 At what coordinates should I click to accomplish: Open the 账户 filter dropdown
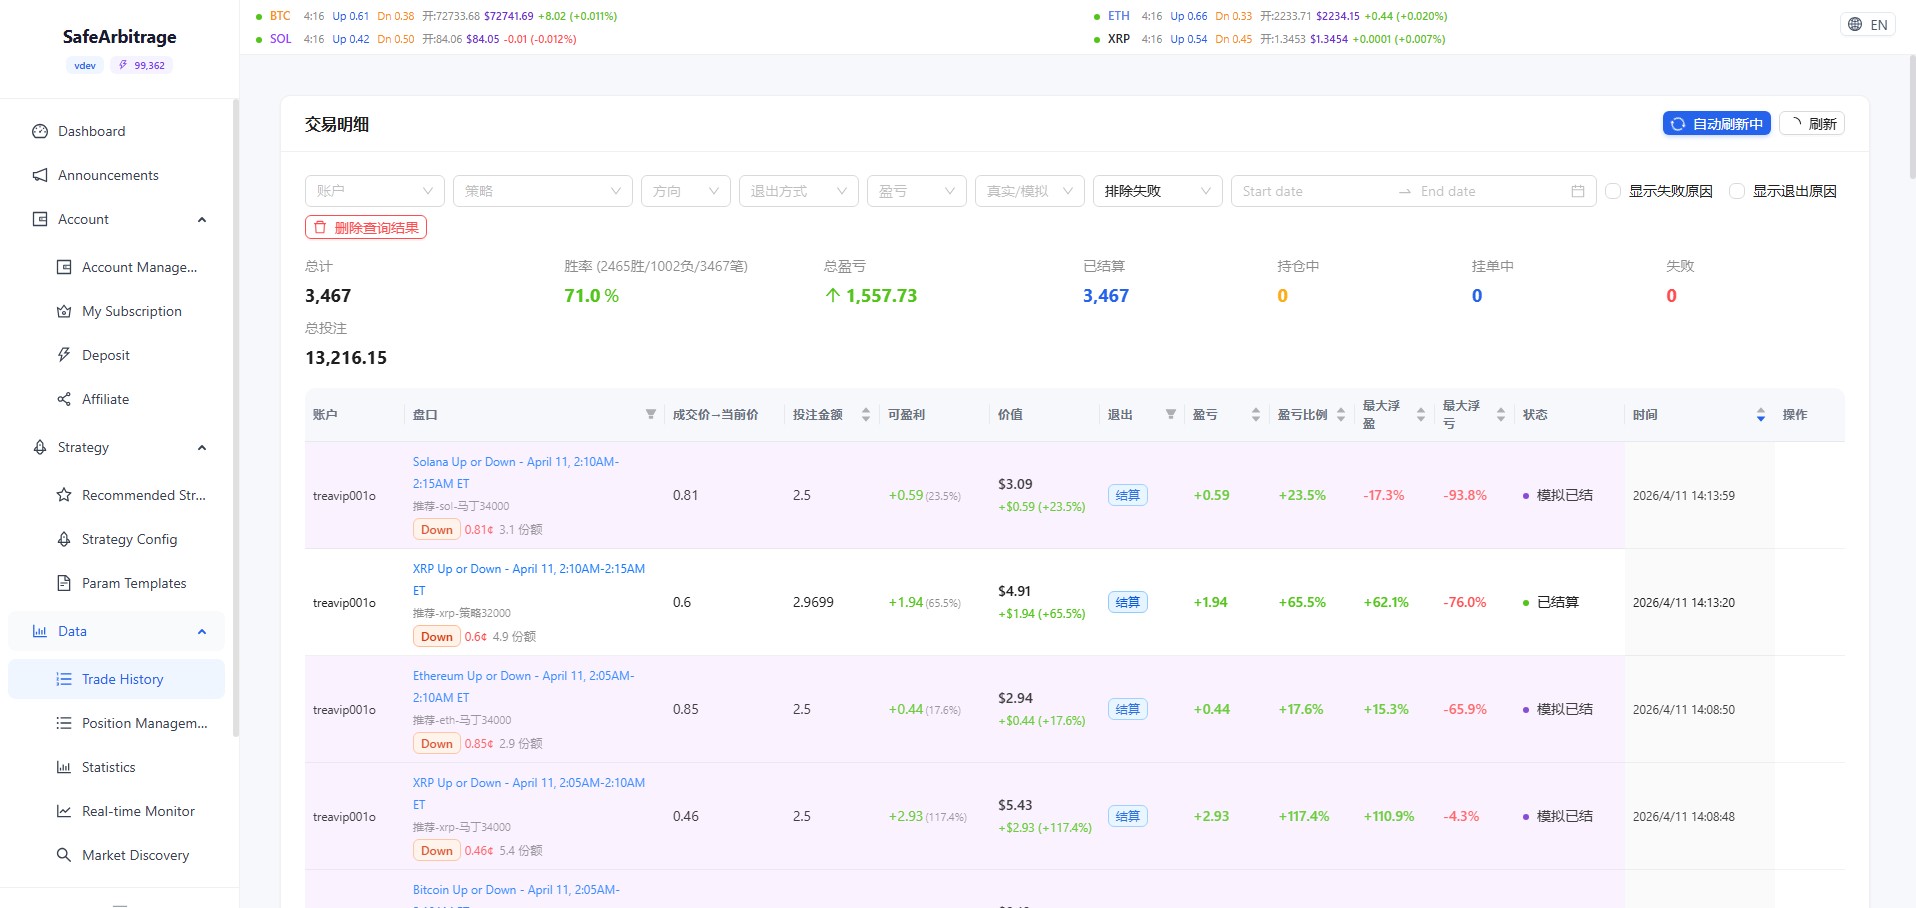pos(374,191)
